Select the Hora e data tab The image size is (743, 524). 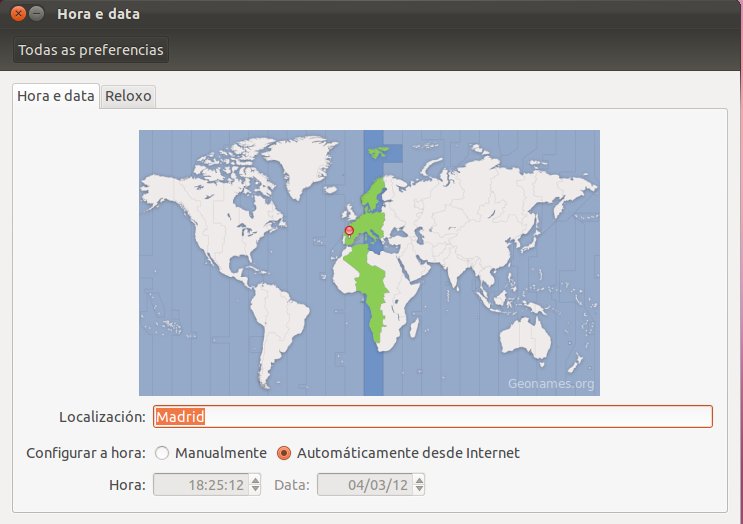point(56,96)
